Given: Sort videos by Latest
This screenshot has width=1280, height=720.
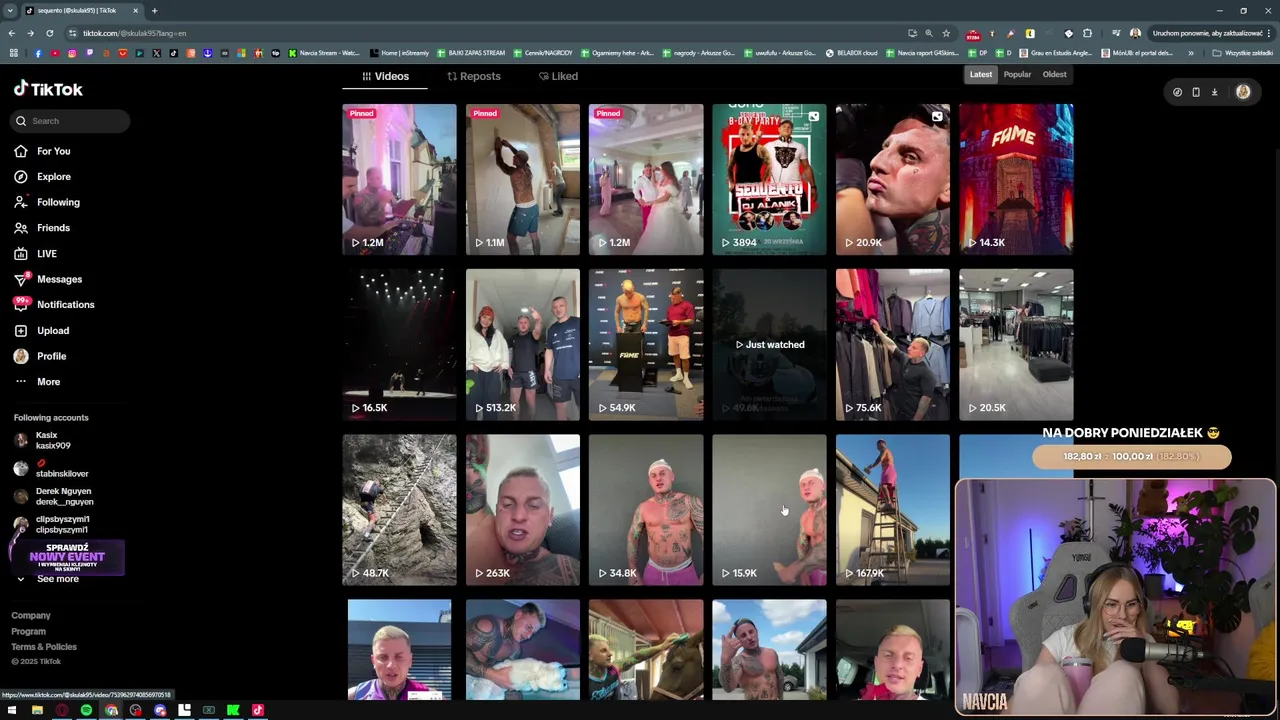Looking at the screenshot, I should point(981,74).
